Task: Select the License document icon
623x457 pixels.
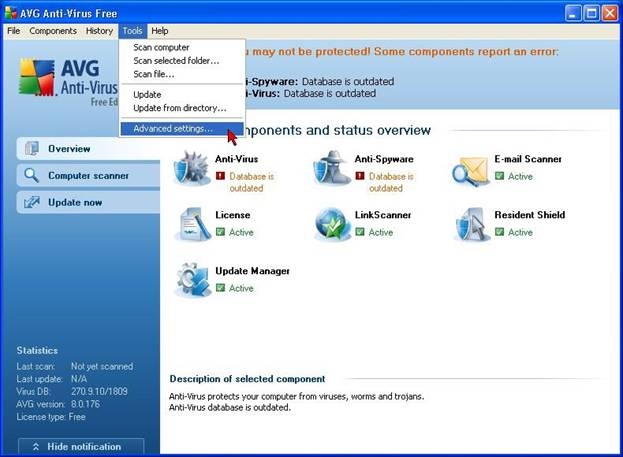Action: tap(193, 224)
